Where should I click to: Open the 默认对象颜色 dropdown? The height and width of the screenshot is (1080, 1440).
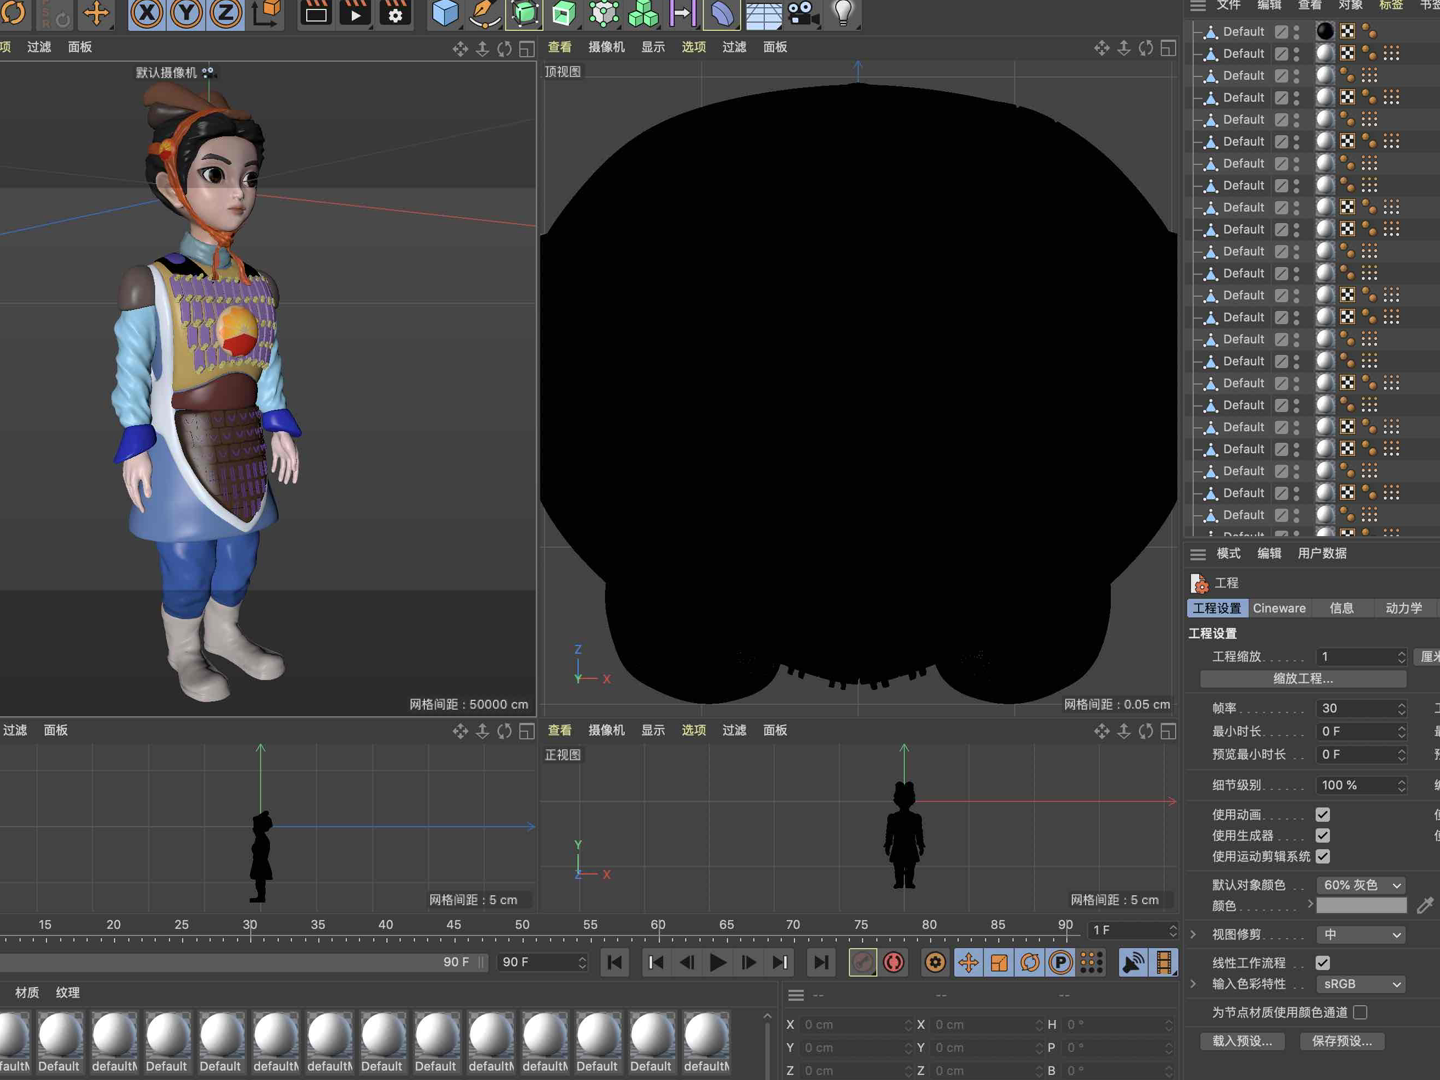pyautogui.click(x=1361, y=885)
